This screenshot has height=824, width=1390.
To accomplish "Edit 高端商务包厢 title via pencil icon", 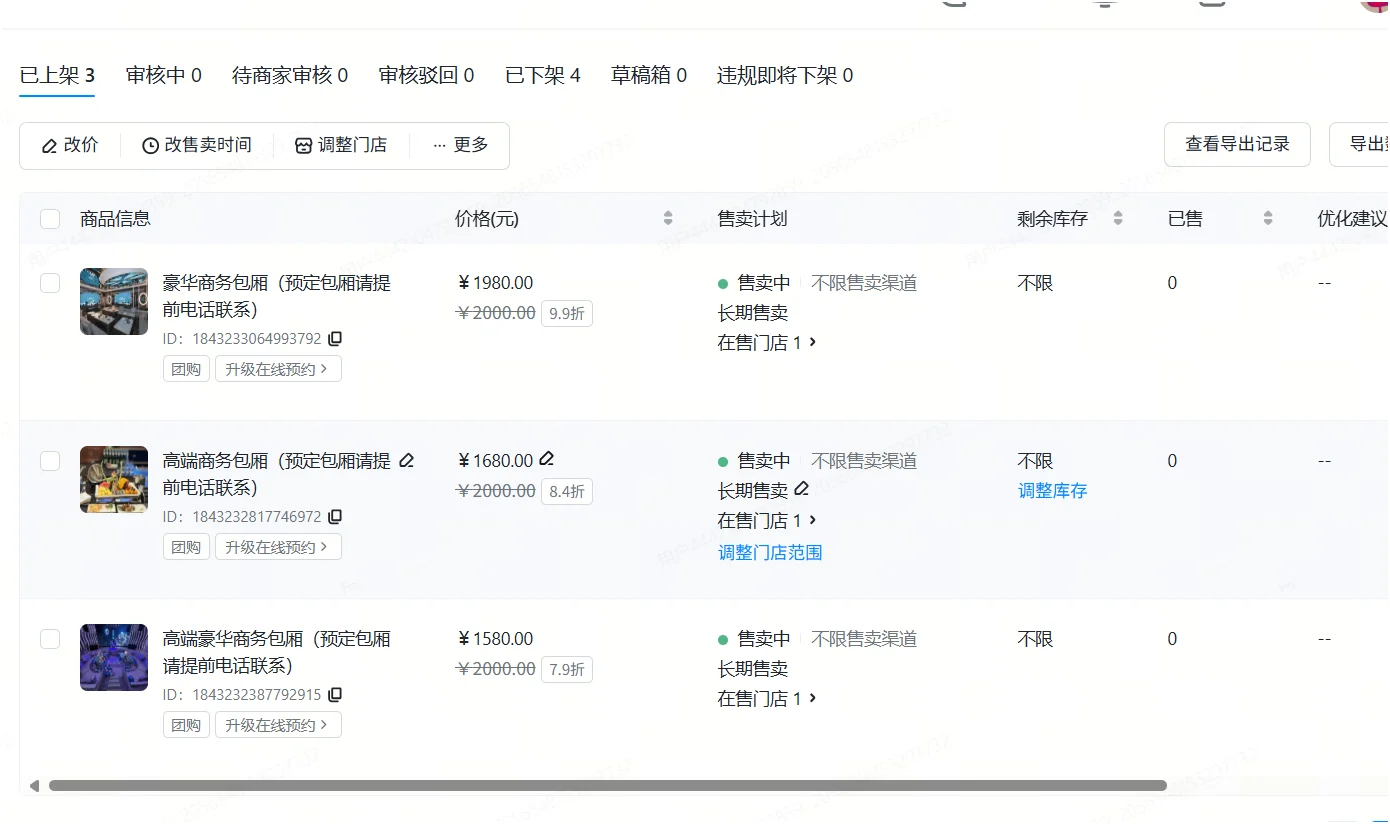I will [x=407, y=459].
